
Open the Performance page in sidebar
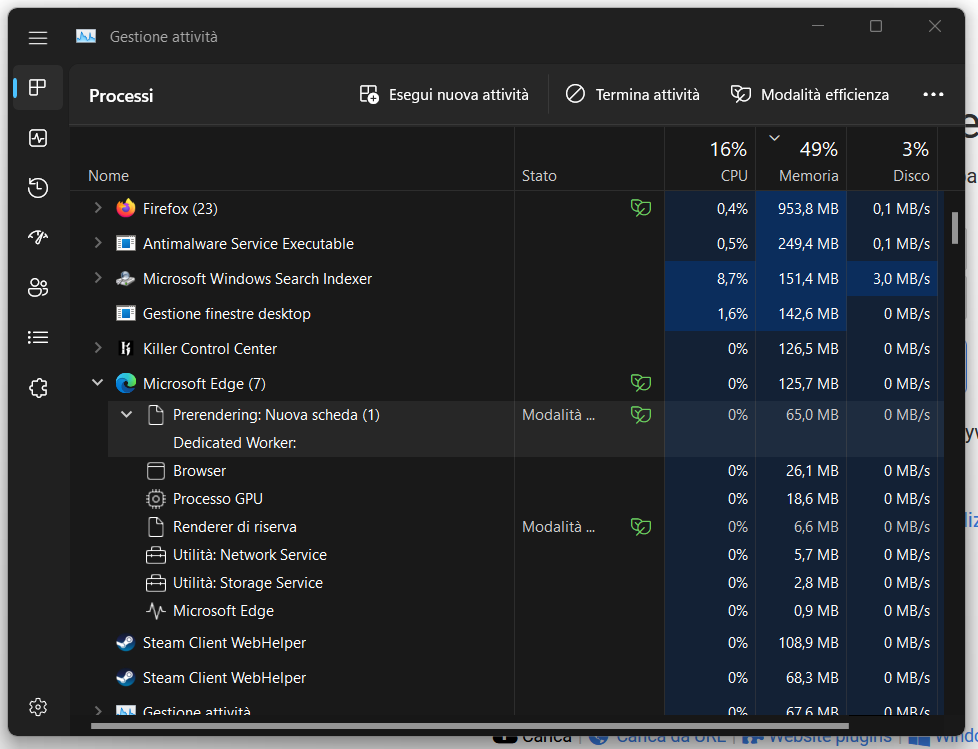coord(37,138)
